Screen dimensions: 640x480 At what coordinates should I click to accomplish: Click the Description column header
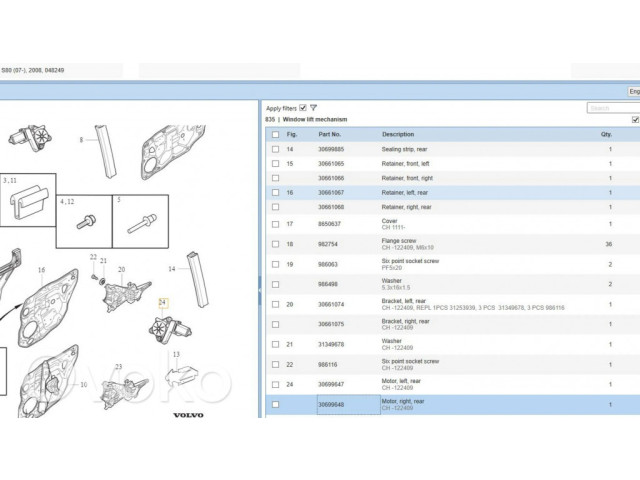[397, 134]
